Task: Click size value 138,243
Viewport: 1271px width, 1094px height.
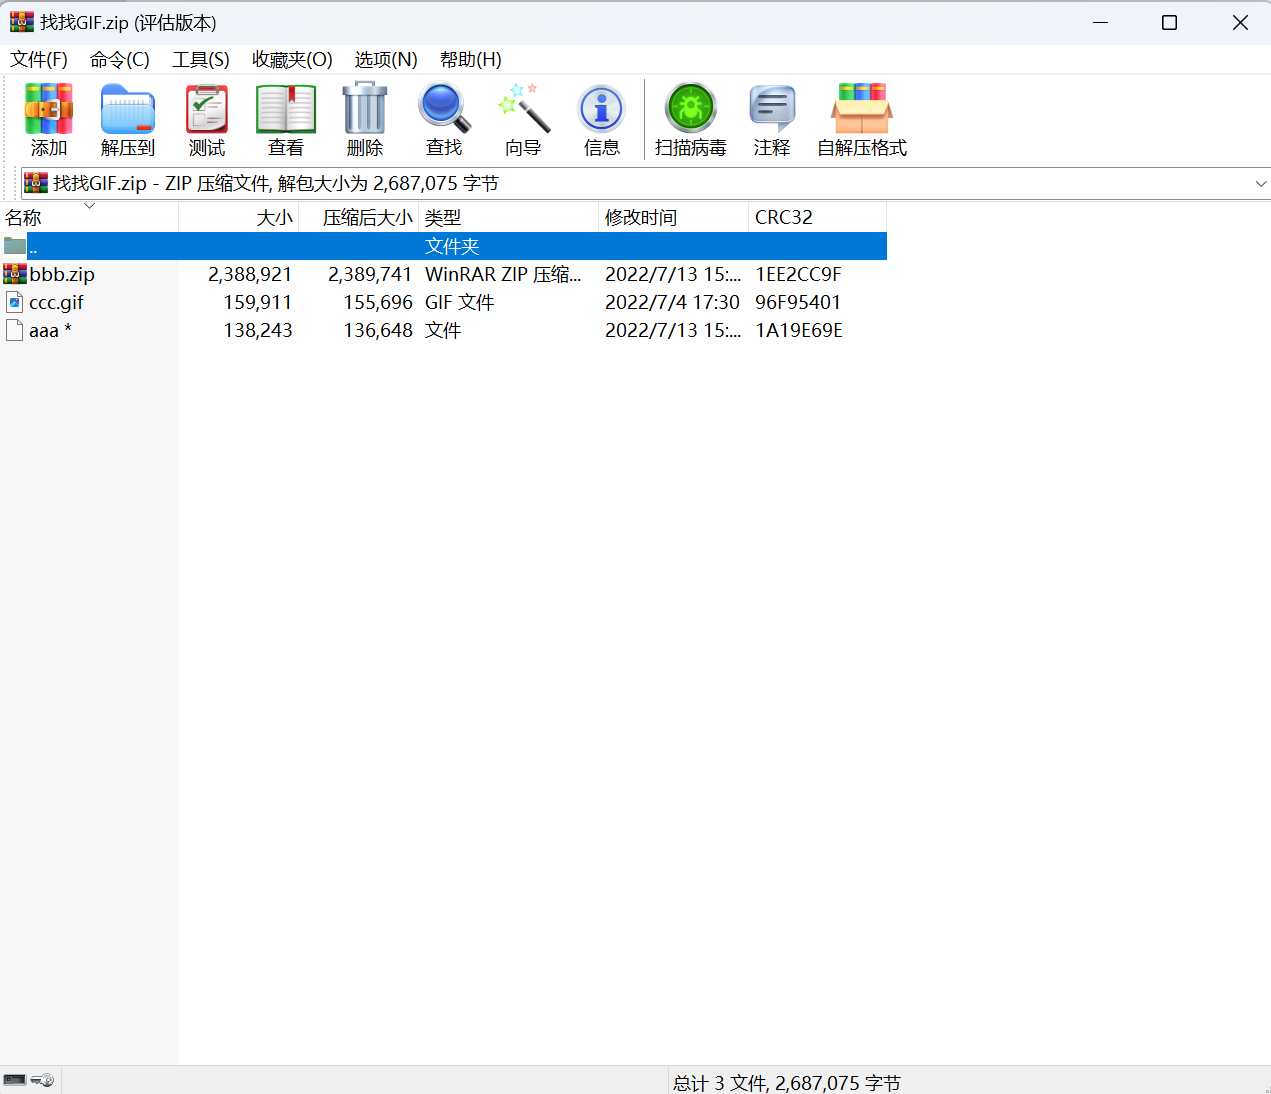Action: [x=258, y=330]
